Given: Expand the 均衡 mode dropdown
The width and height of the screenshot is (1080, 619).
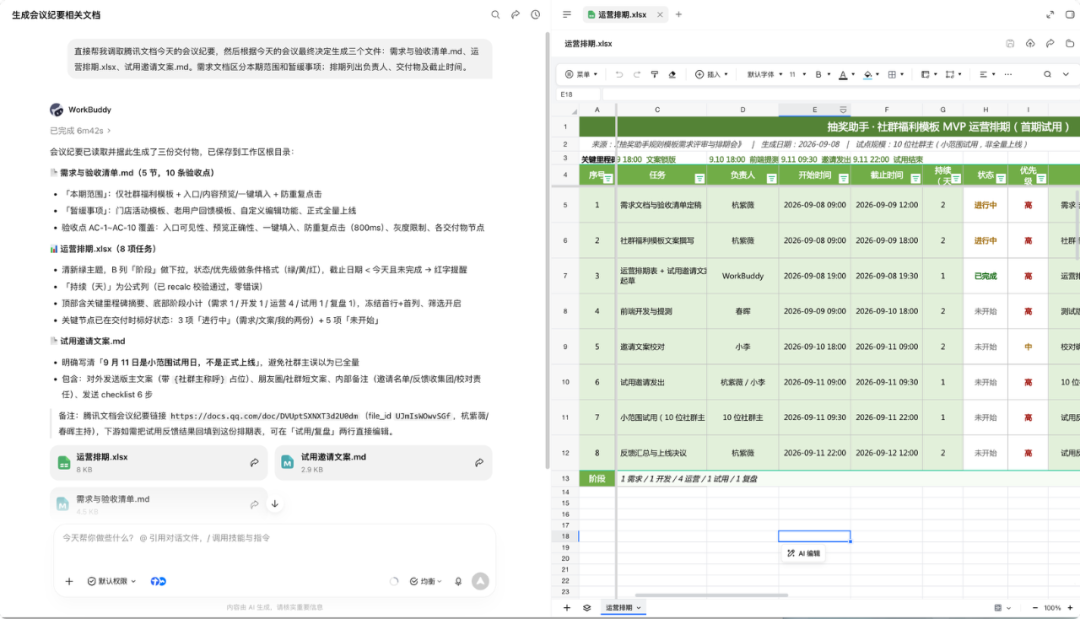Looking at the screenshot, I should pos(426,581).
